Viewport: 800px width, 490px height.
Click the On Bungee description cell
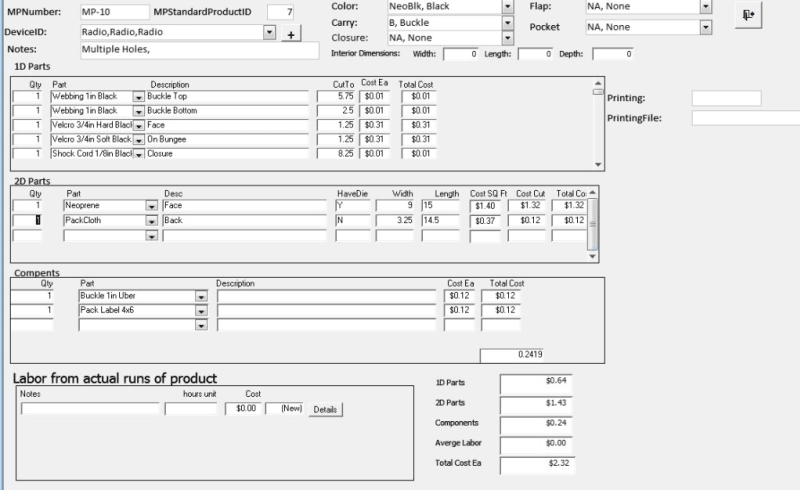(227, 139)
